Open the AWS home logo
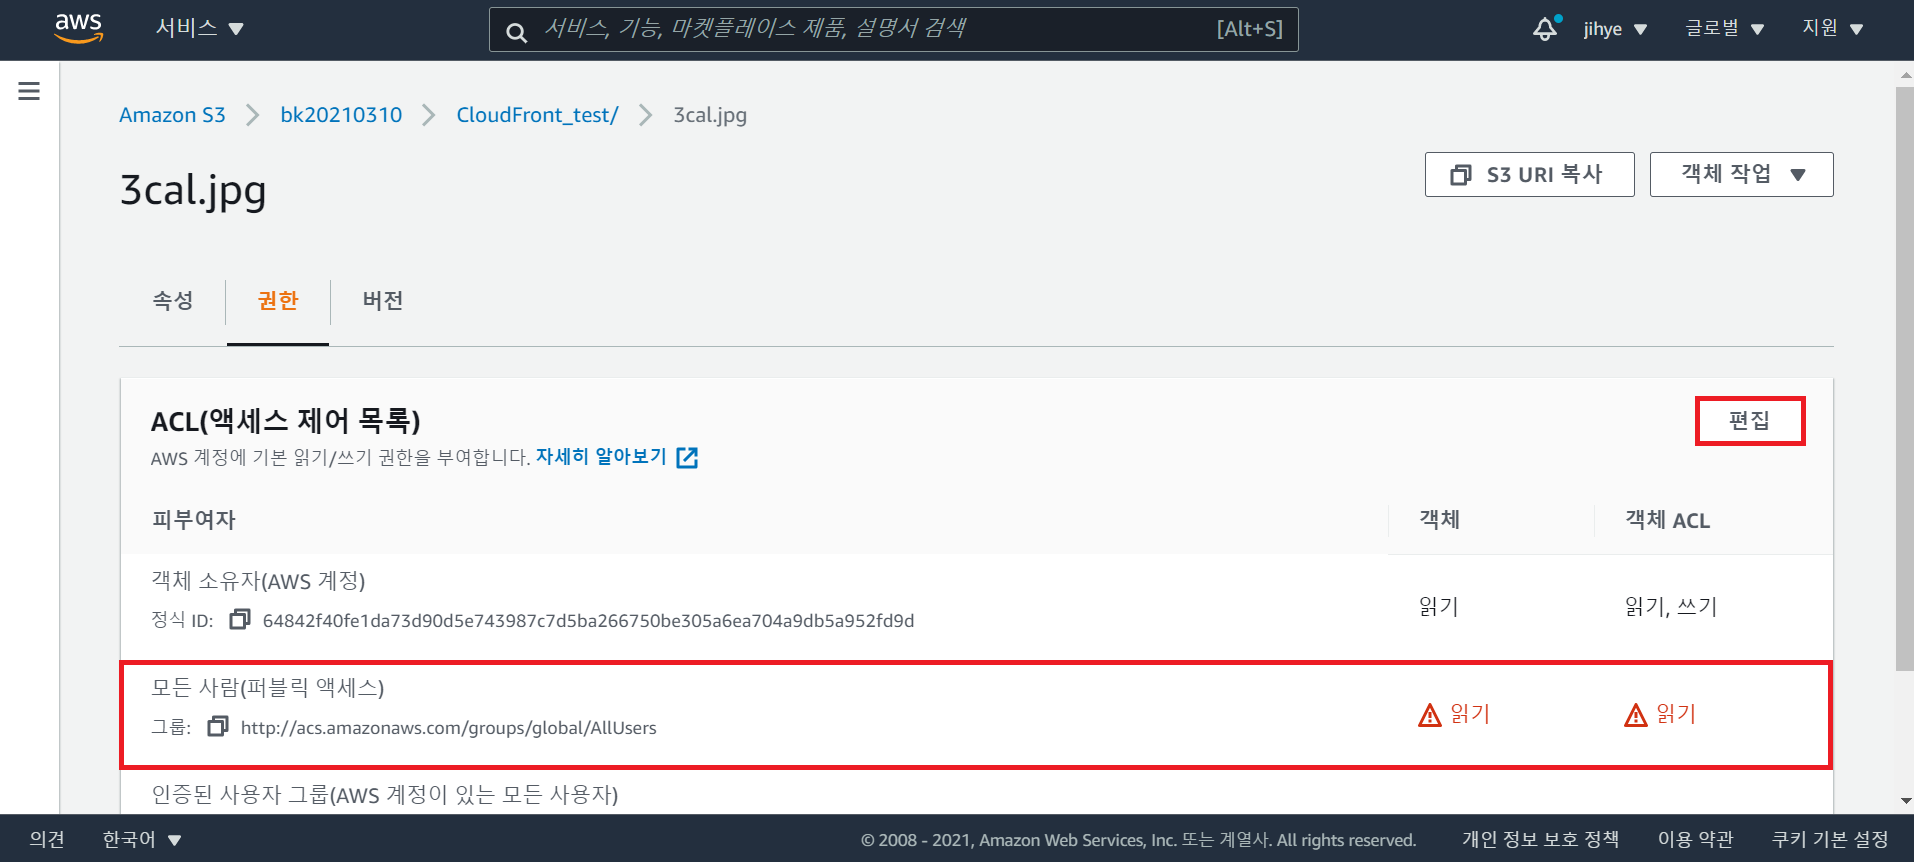This screenshot has width=1914, height=862. point(78,28)
